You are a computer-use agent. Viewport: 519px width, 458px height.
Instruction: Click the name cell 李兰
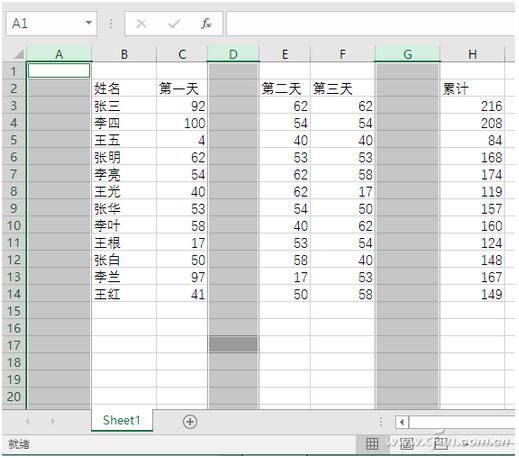pyautogui.click(x=124, y=277)
